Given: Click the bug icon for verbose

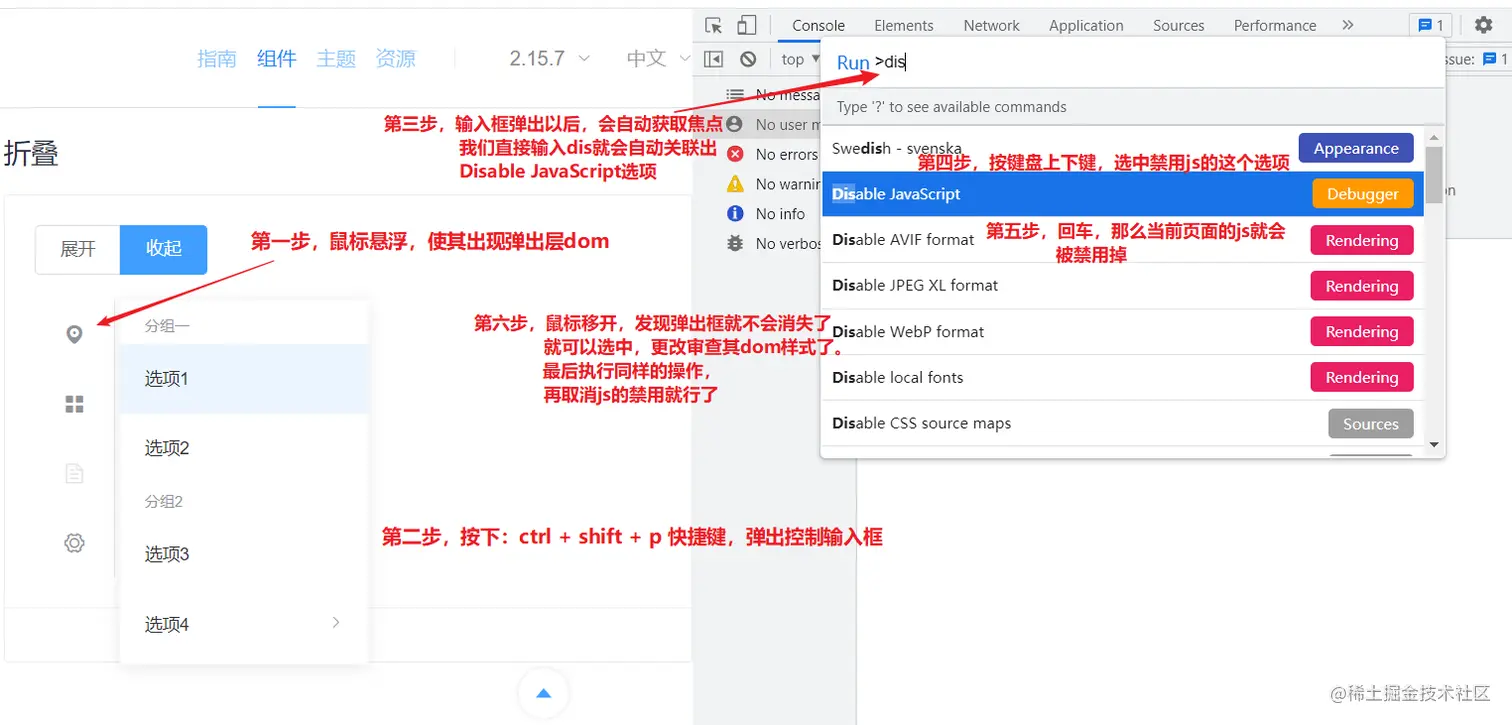Looking at the screenshot, I should point(735,243).
